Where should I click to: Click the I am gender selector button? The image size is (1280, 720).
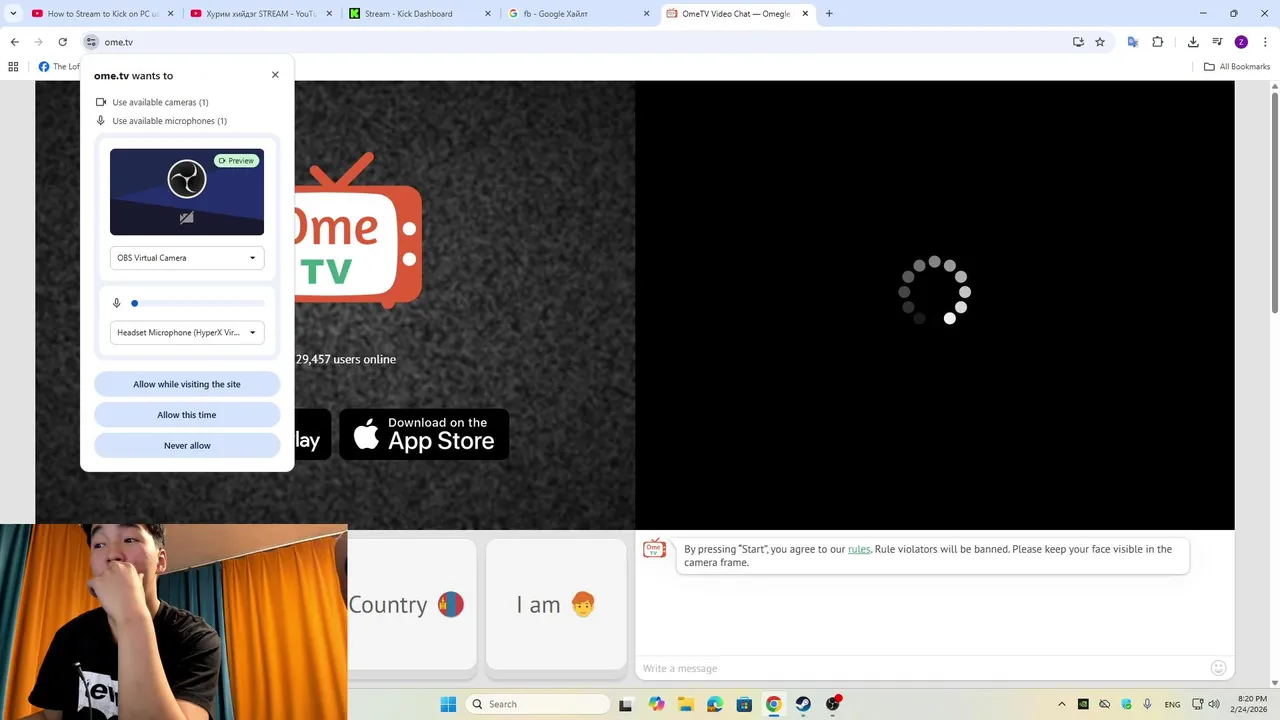click(x=556, y=605)
